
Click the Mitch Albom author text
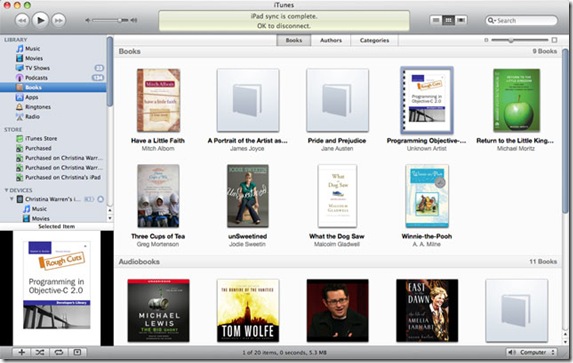[158, 148]
